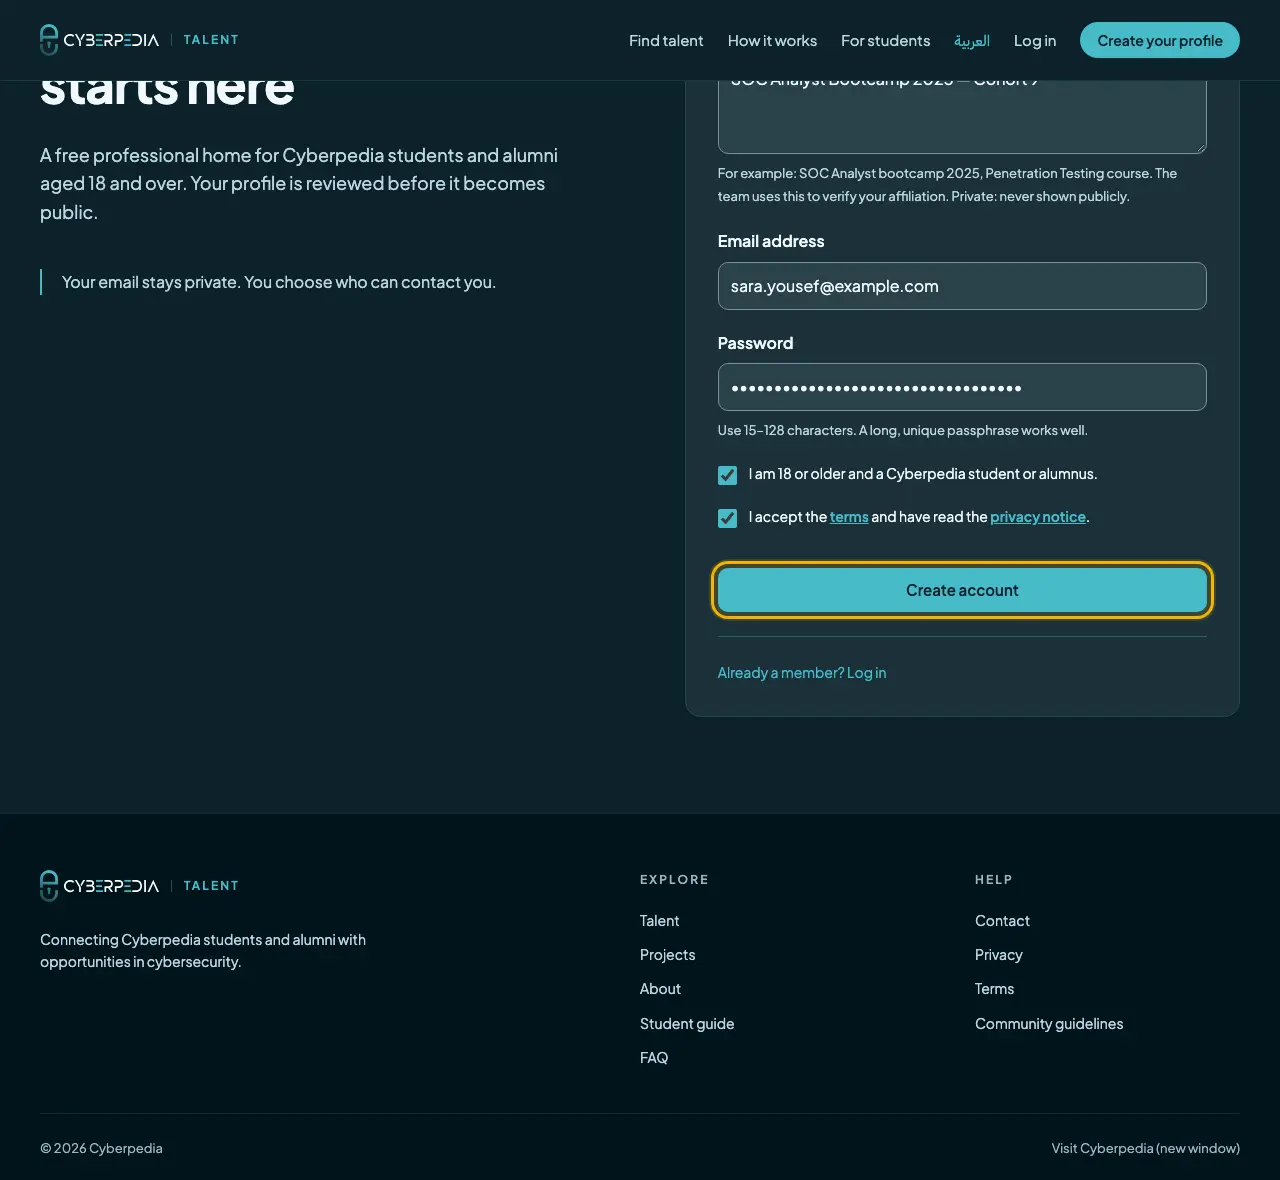Open the Student guide footer link
1280x1180 pixels.
click(687, 1024)
